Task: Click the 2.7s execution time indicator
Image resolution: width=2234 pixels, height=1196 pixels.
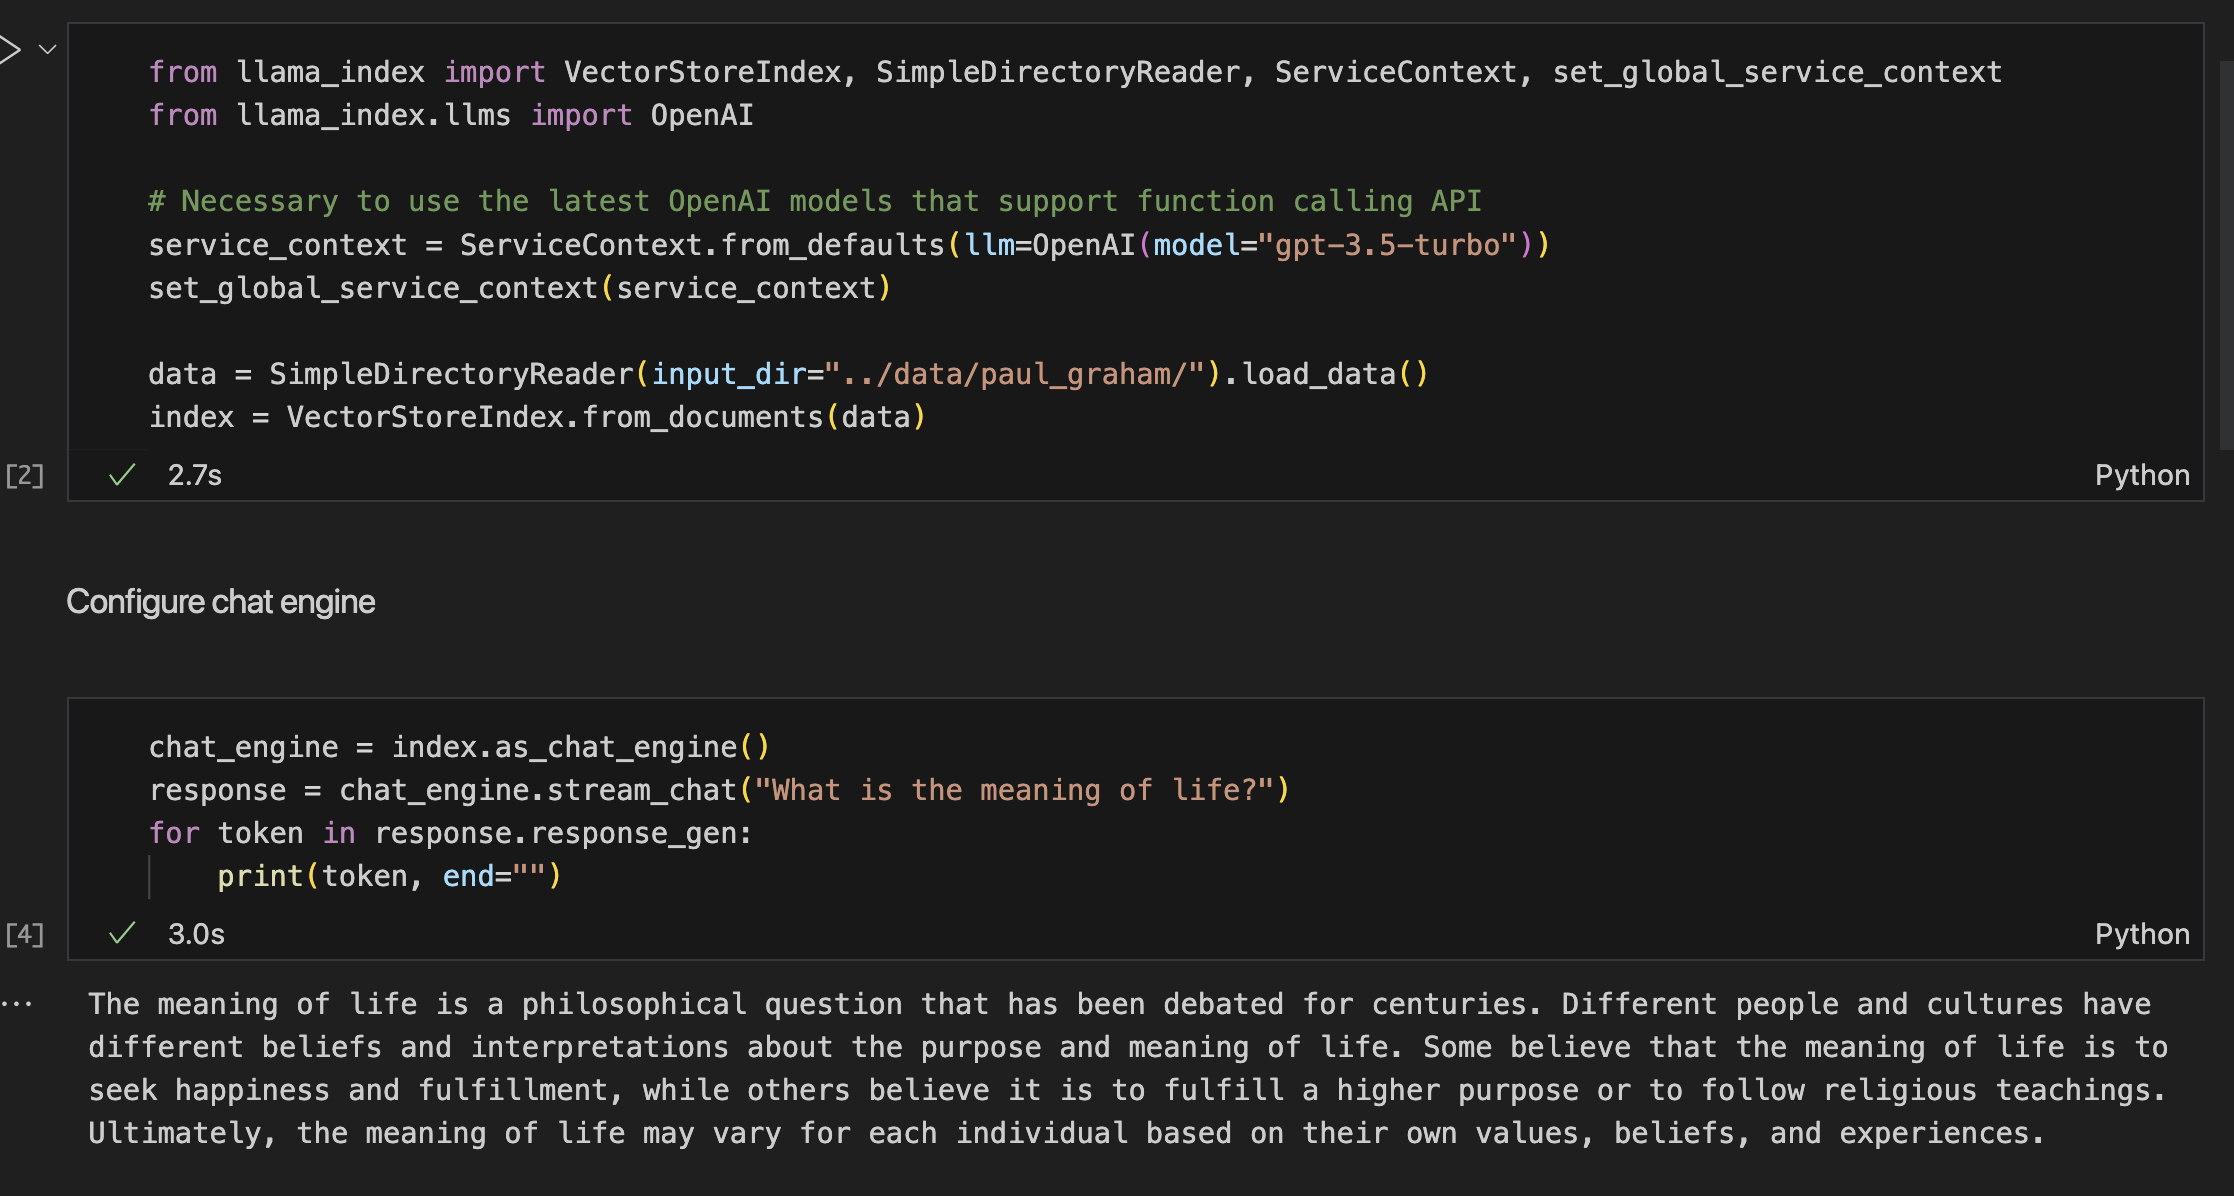Action: [196, 475]
